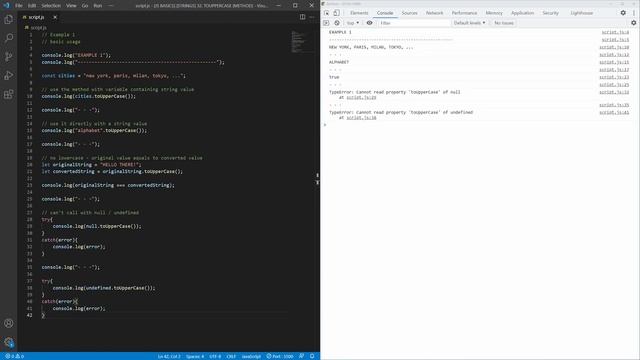Switch to the Sources tab
Image resolution: width=640 pixels, height=360 pixels.
tap(409, 13)
